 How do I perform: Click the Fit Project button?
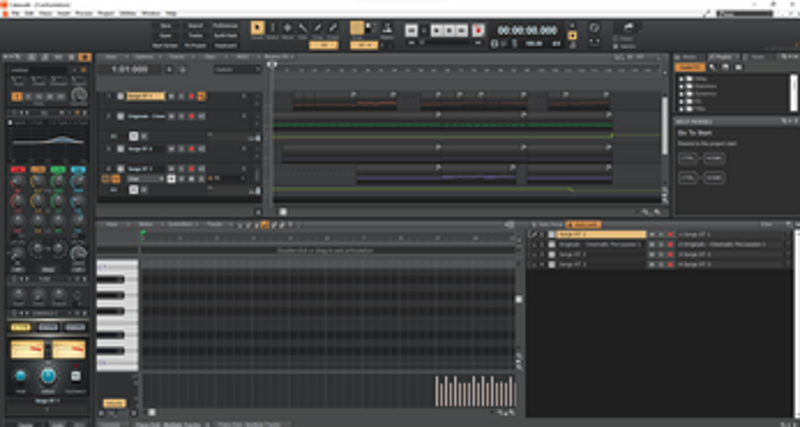195,45
